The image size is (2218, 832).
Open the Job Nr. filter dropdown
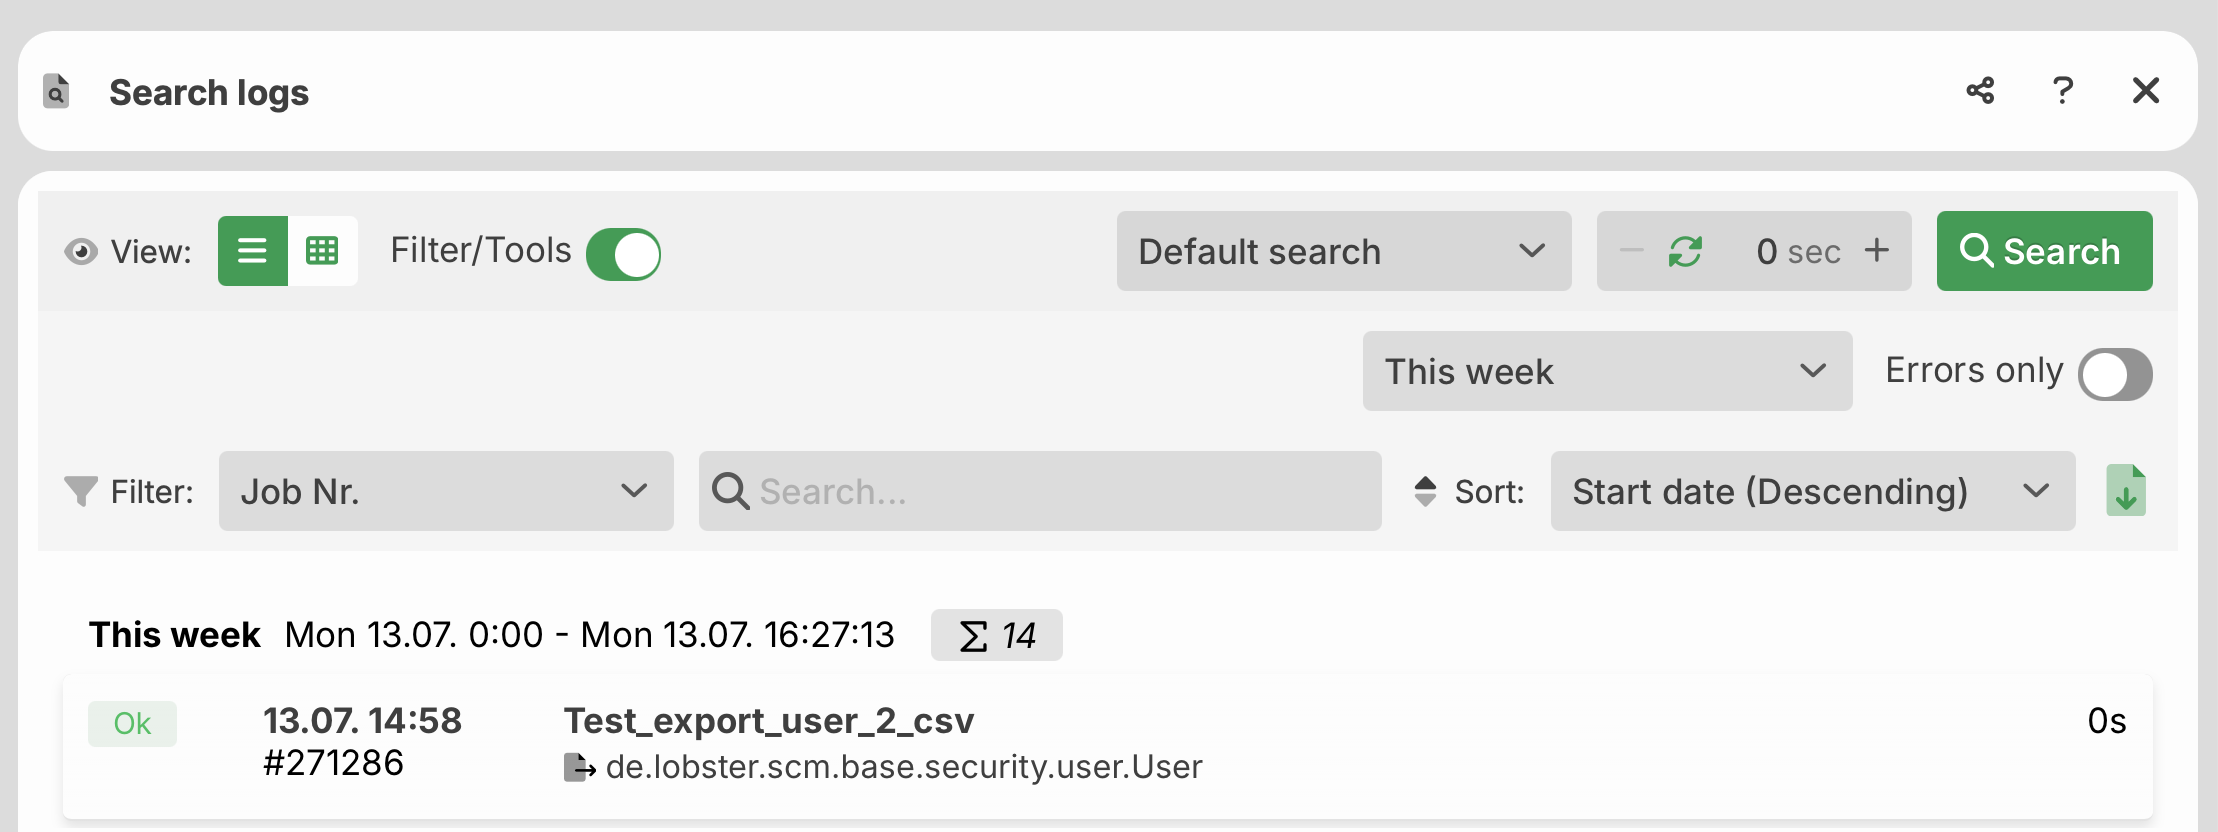coord(446,491)
